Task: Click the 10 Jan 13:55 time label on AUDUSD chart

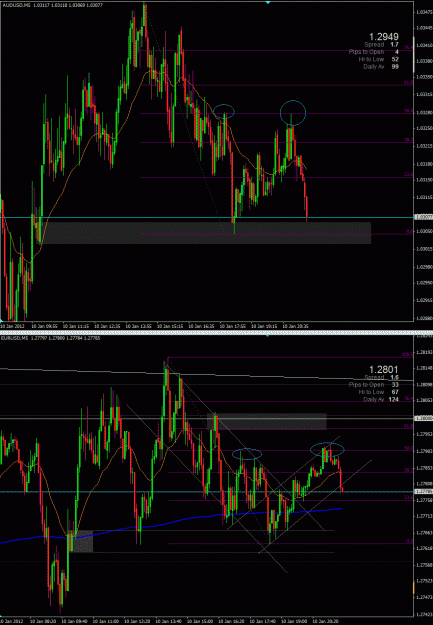Action: 138,326
